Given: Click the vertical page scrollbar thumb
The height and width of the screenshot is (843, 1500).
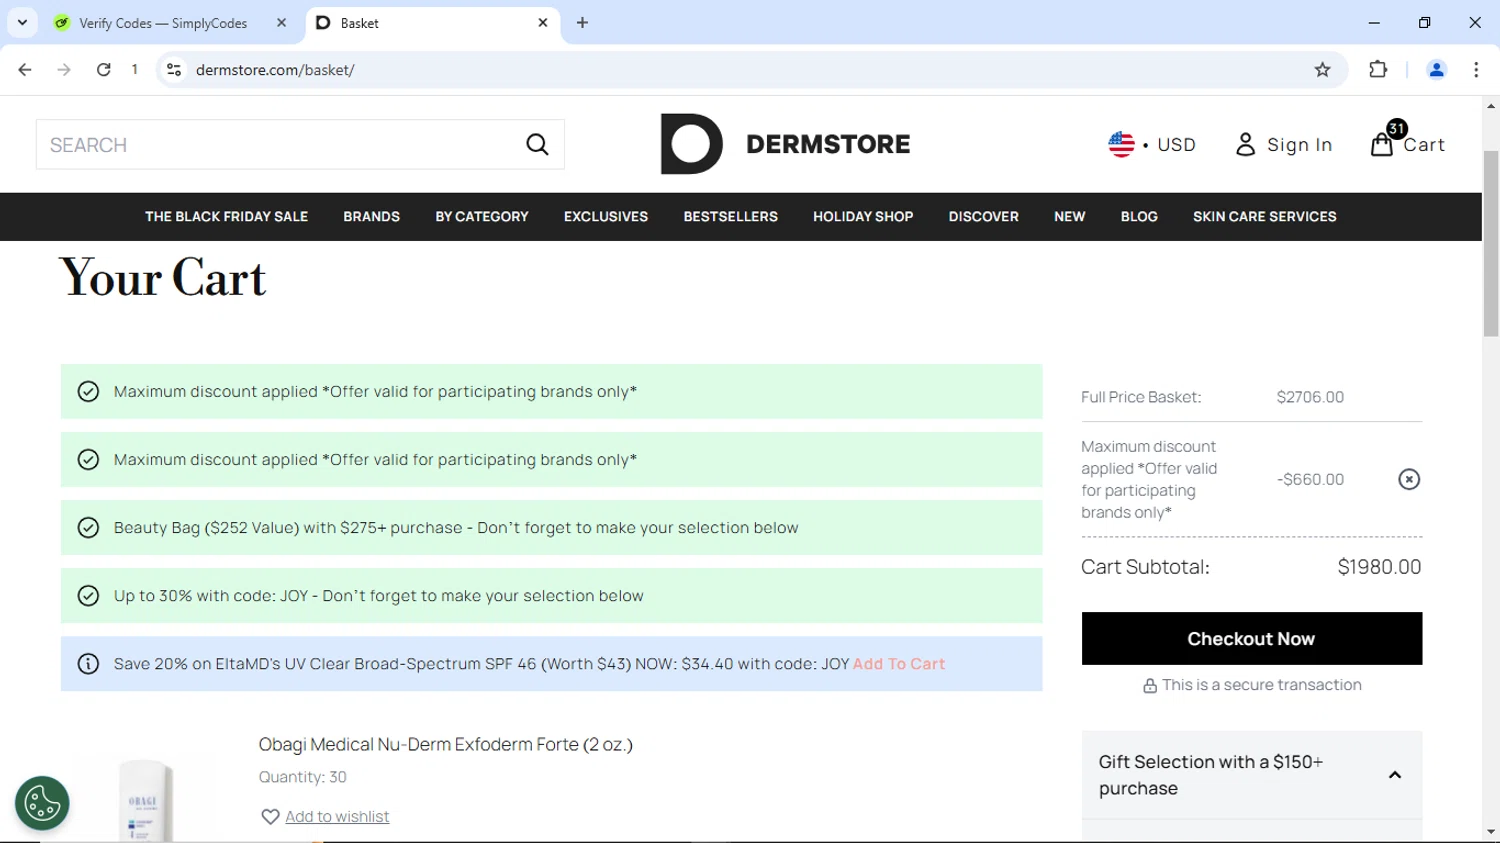Looking at the screenshot, I should coord(1490,243).
